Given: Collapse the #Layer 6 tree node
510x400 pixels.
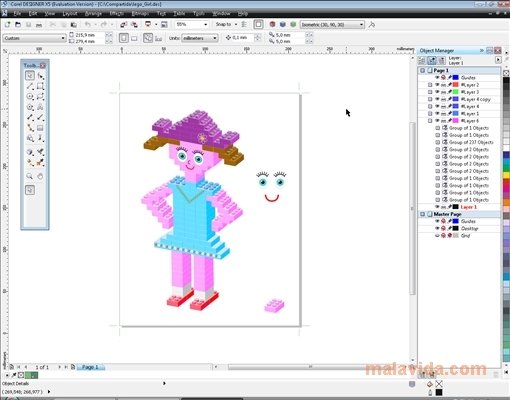Looking at the screenshot, I should pyautogui.click(x=430, y=121).
